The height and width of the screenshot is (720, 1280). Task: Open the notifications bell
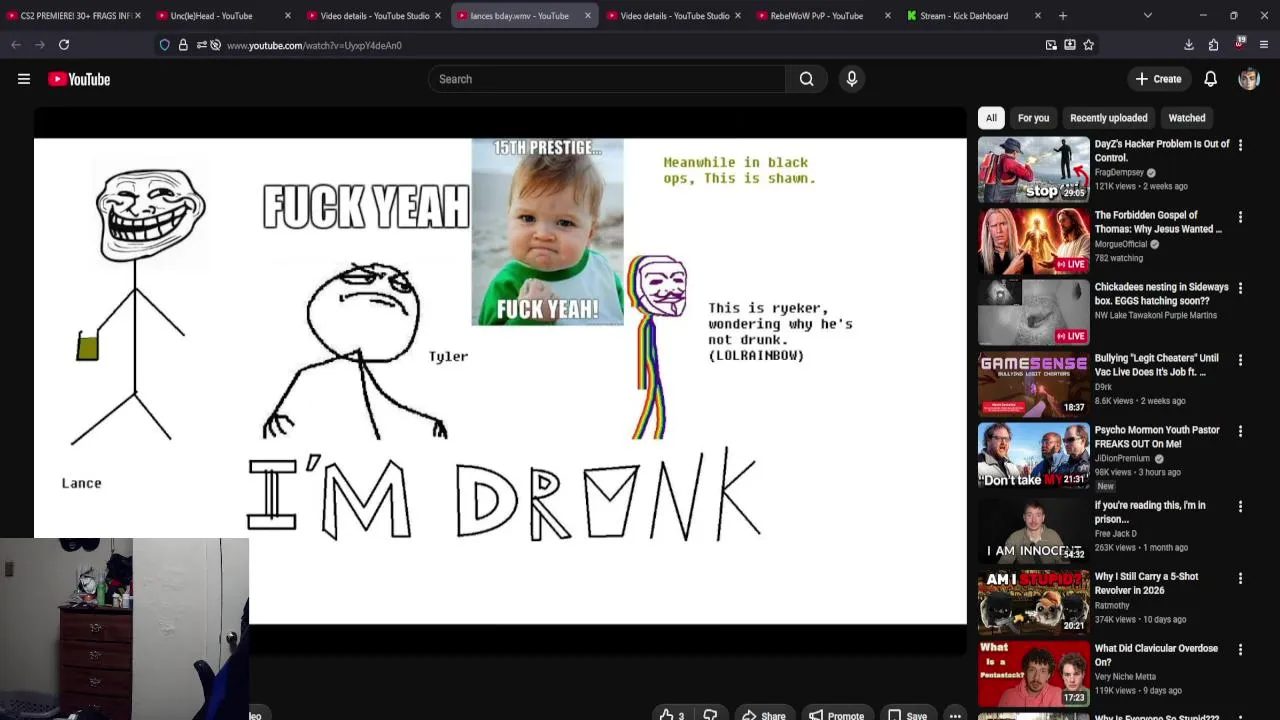click(1210, 79)
